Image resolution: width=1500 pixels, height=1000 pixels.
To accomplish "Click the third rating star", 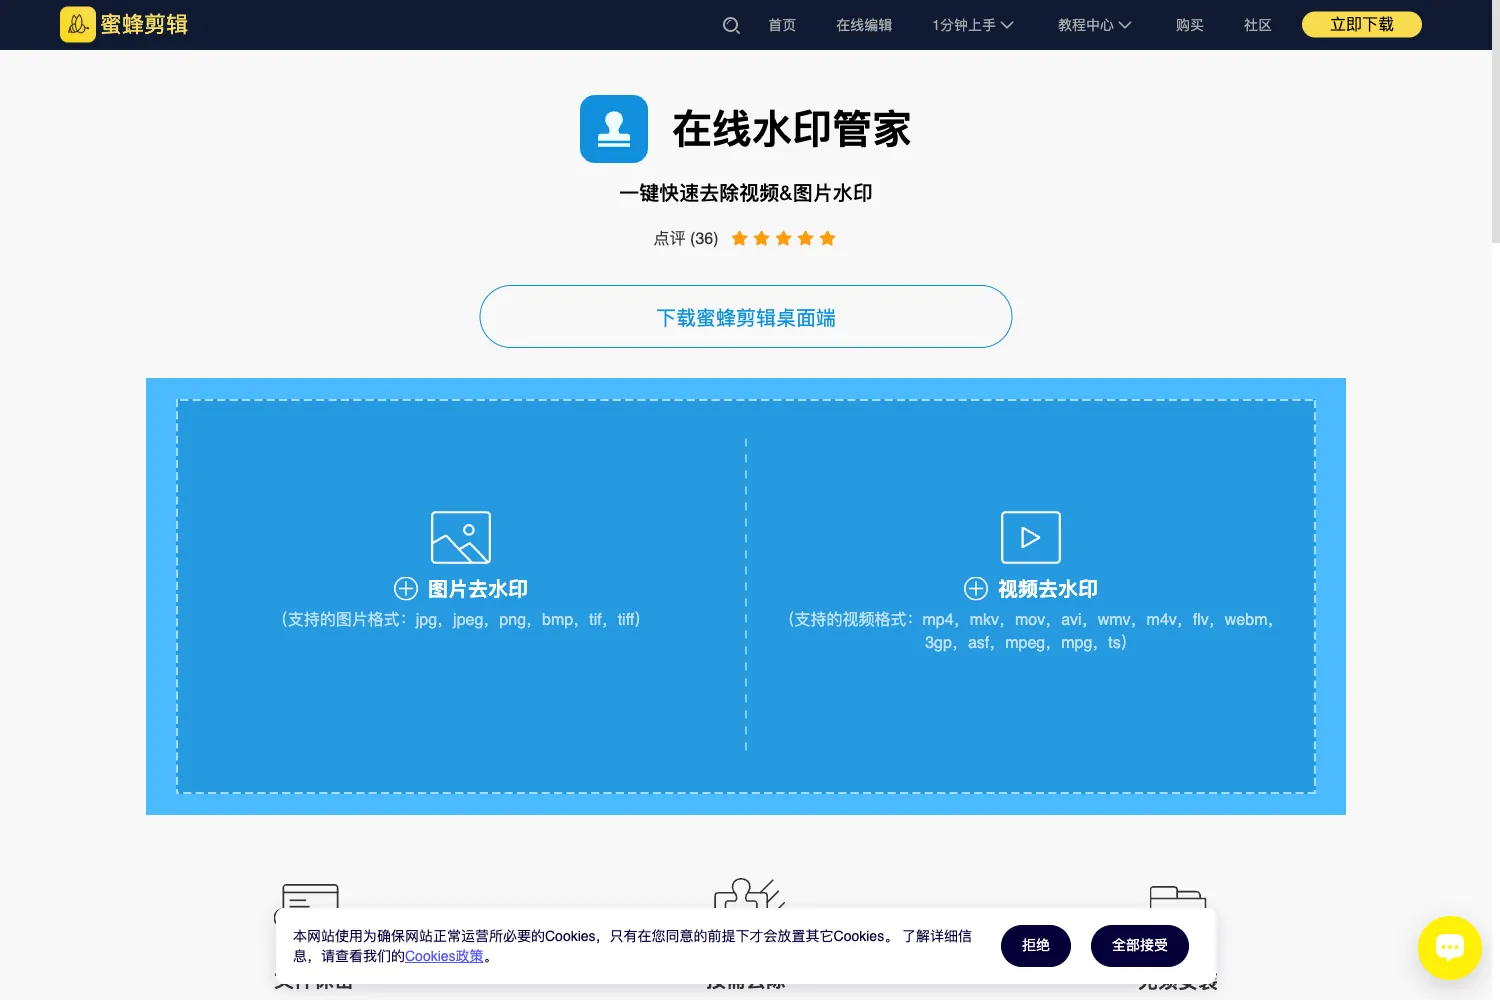I will (x=783, y=238).
